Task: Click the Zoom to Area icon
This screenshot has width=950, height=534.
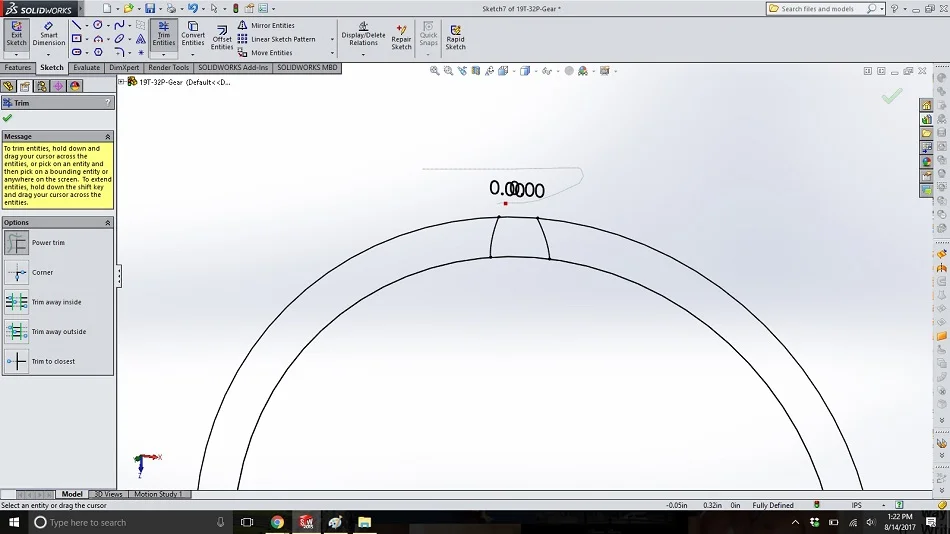Action: [x=448, y=71]
